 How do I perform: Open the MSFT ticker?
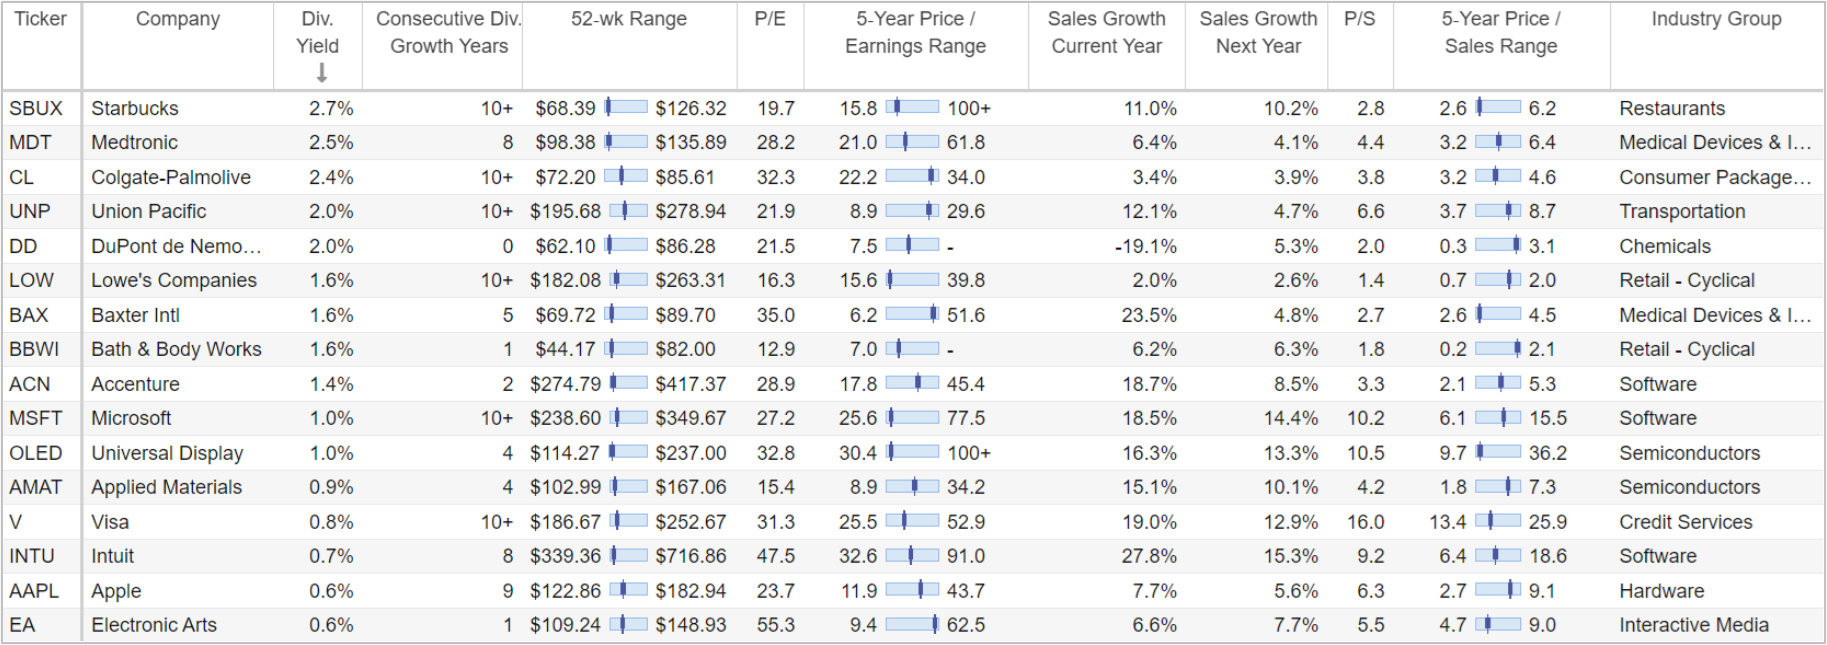click(36, 418)
